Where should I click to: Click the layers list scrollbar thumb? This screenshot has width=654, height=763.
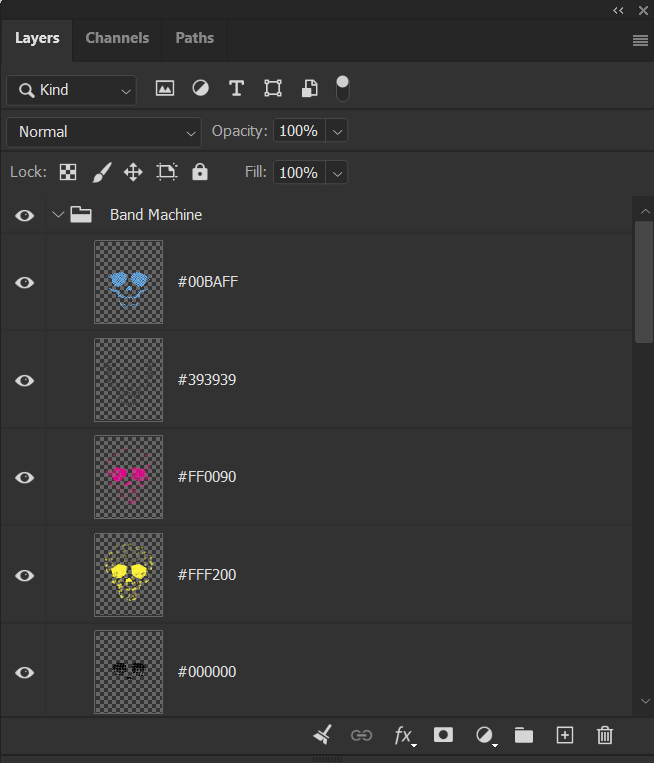(643, 282)
